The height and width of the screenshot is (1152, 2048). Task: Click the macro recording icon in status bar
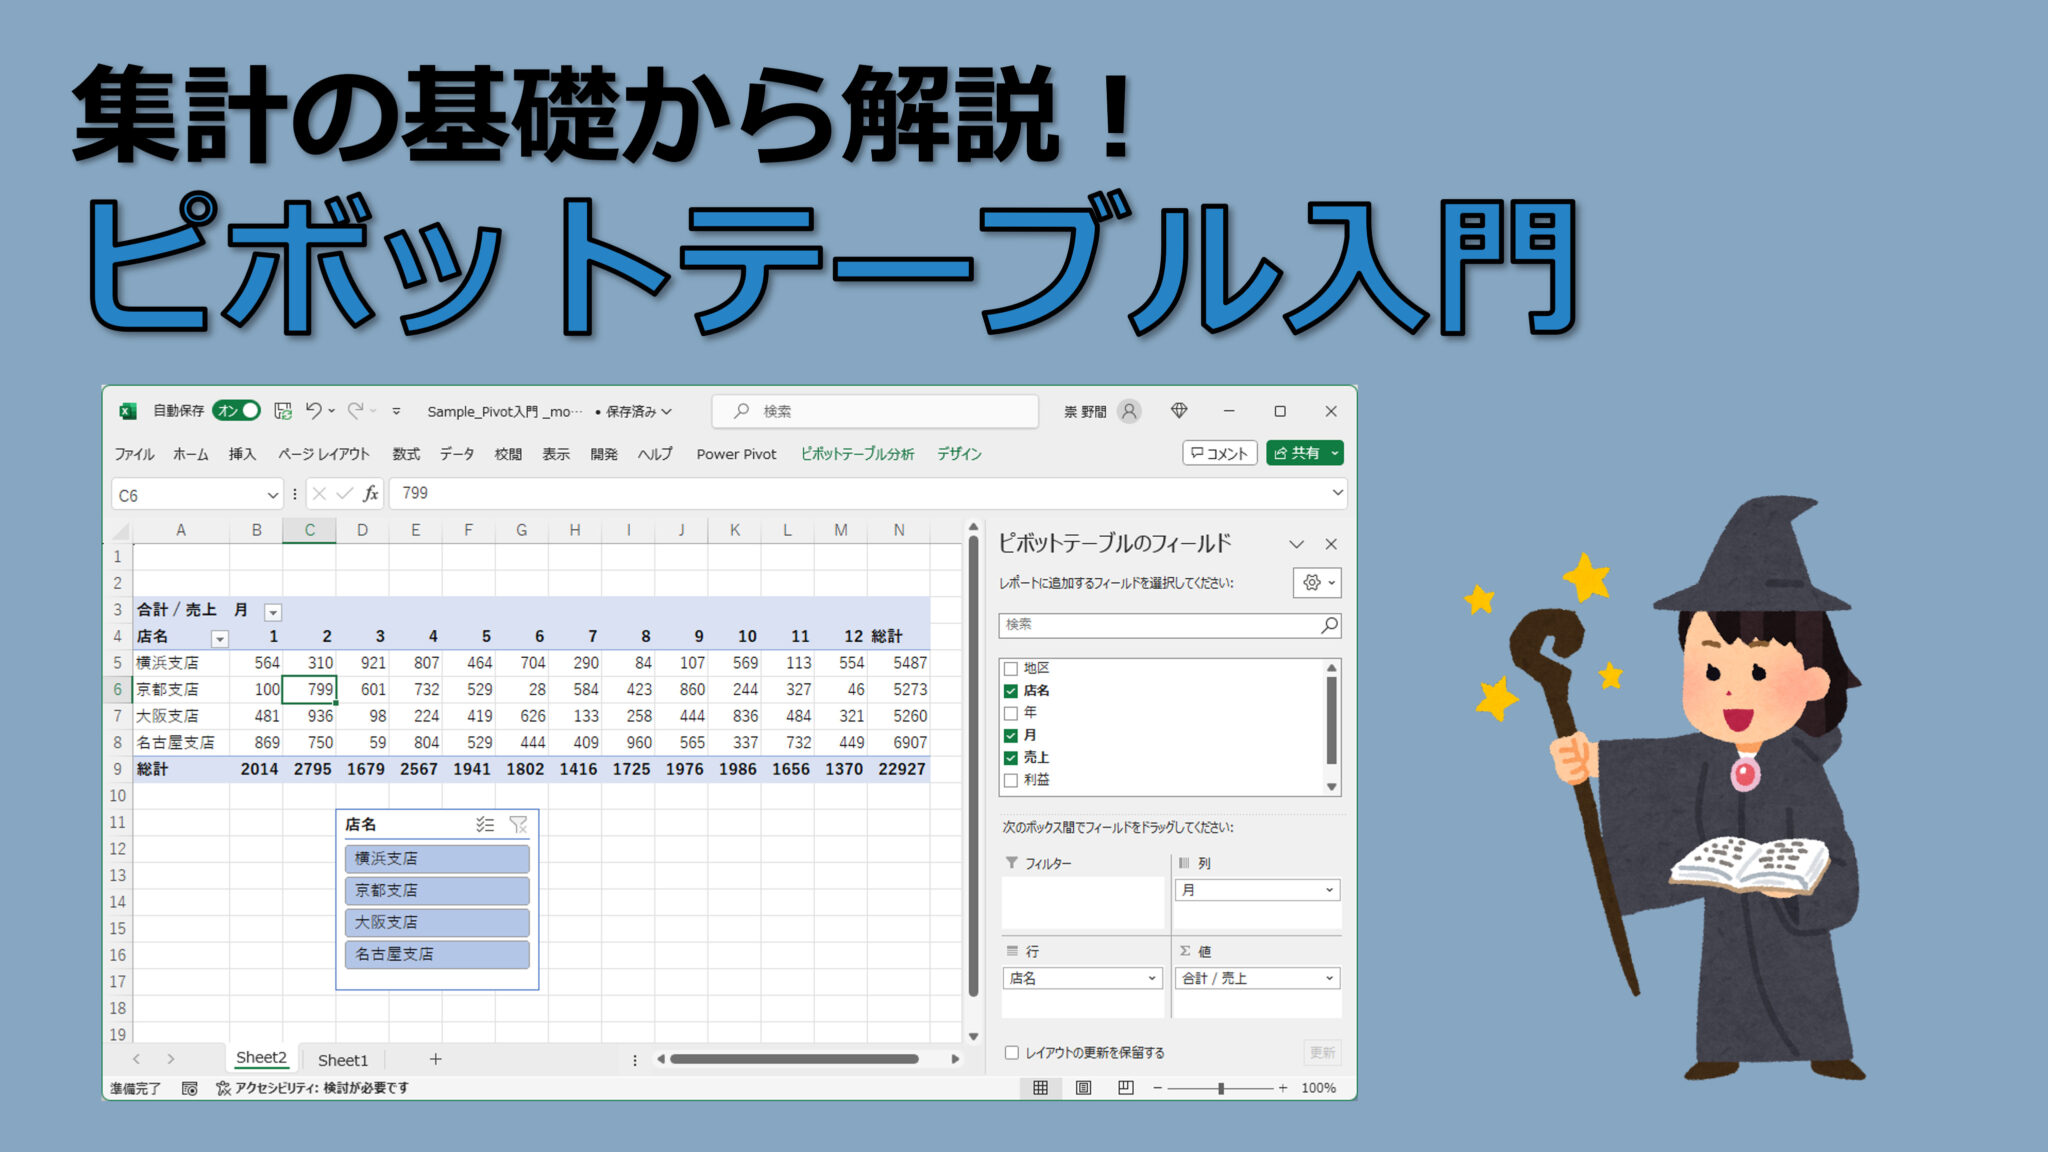[190, 1088]
